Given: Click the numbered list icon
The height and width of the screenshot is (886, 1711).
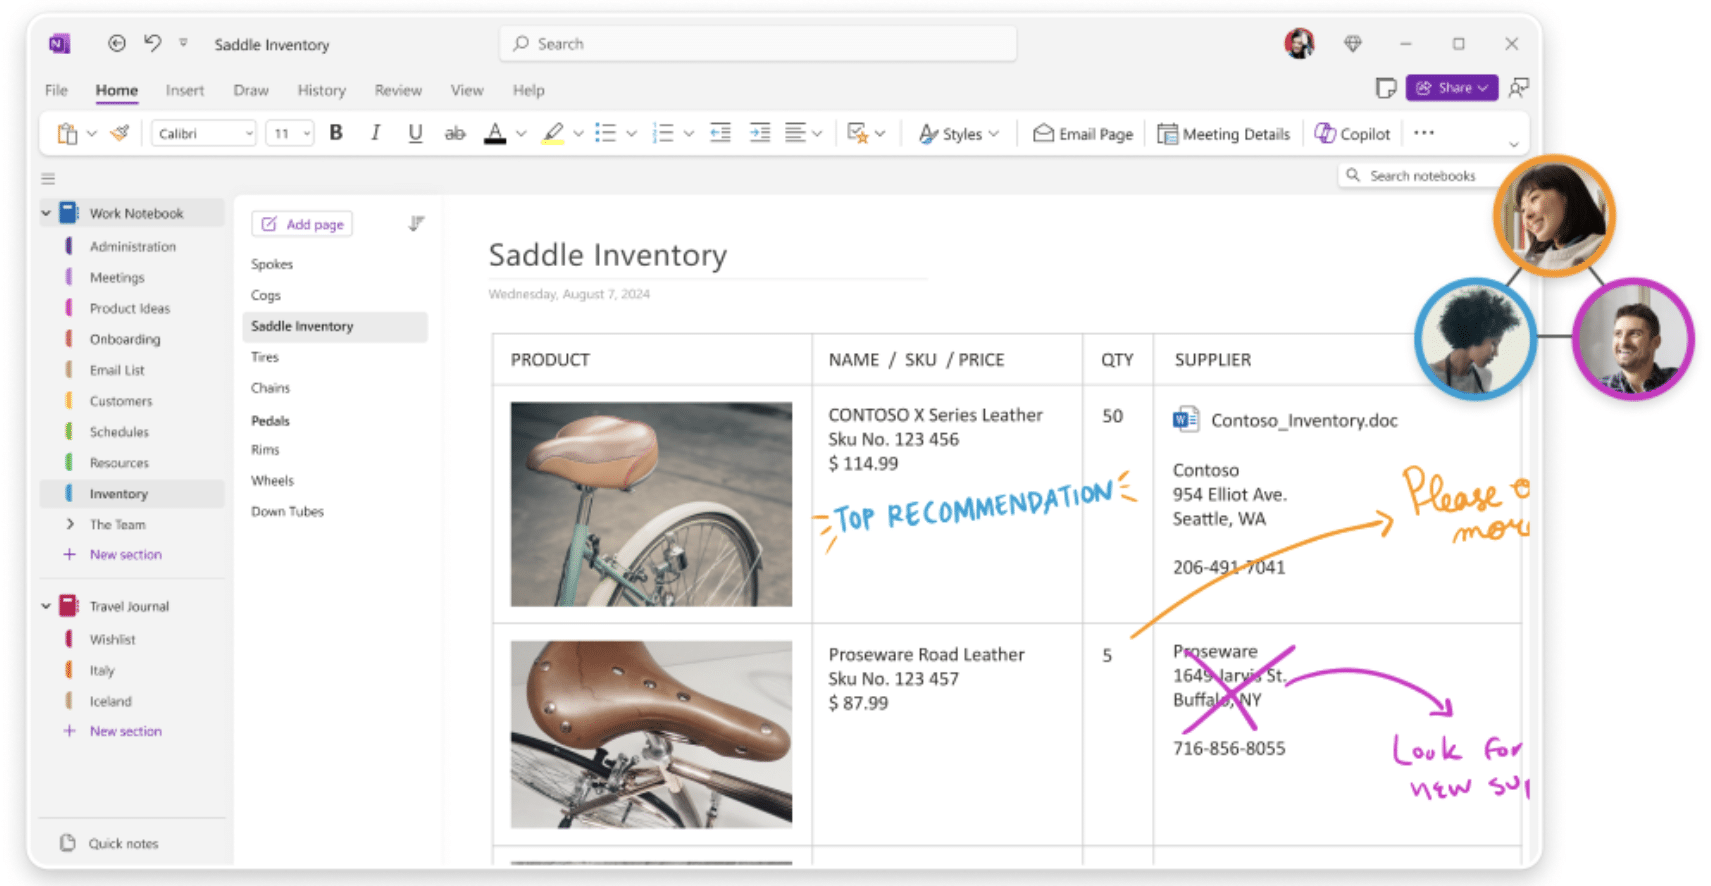Looking at the screenshot, I should 663,133.
